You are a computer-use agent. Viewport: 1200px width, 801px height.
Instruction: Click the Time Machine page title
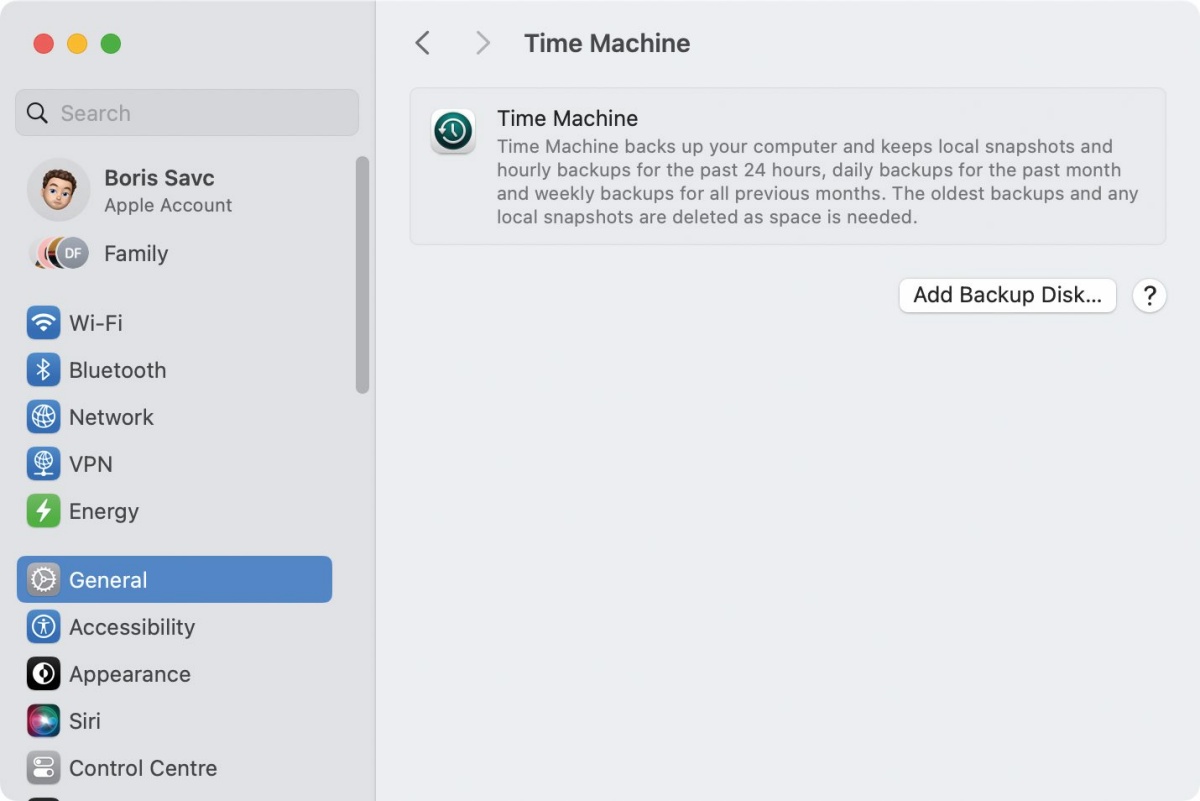pyautogui.click(x=607, y=43)
